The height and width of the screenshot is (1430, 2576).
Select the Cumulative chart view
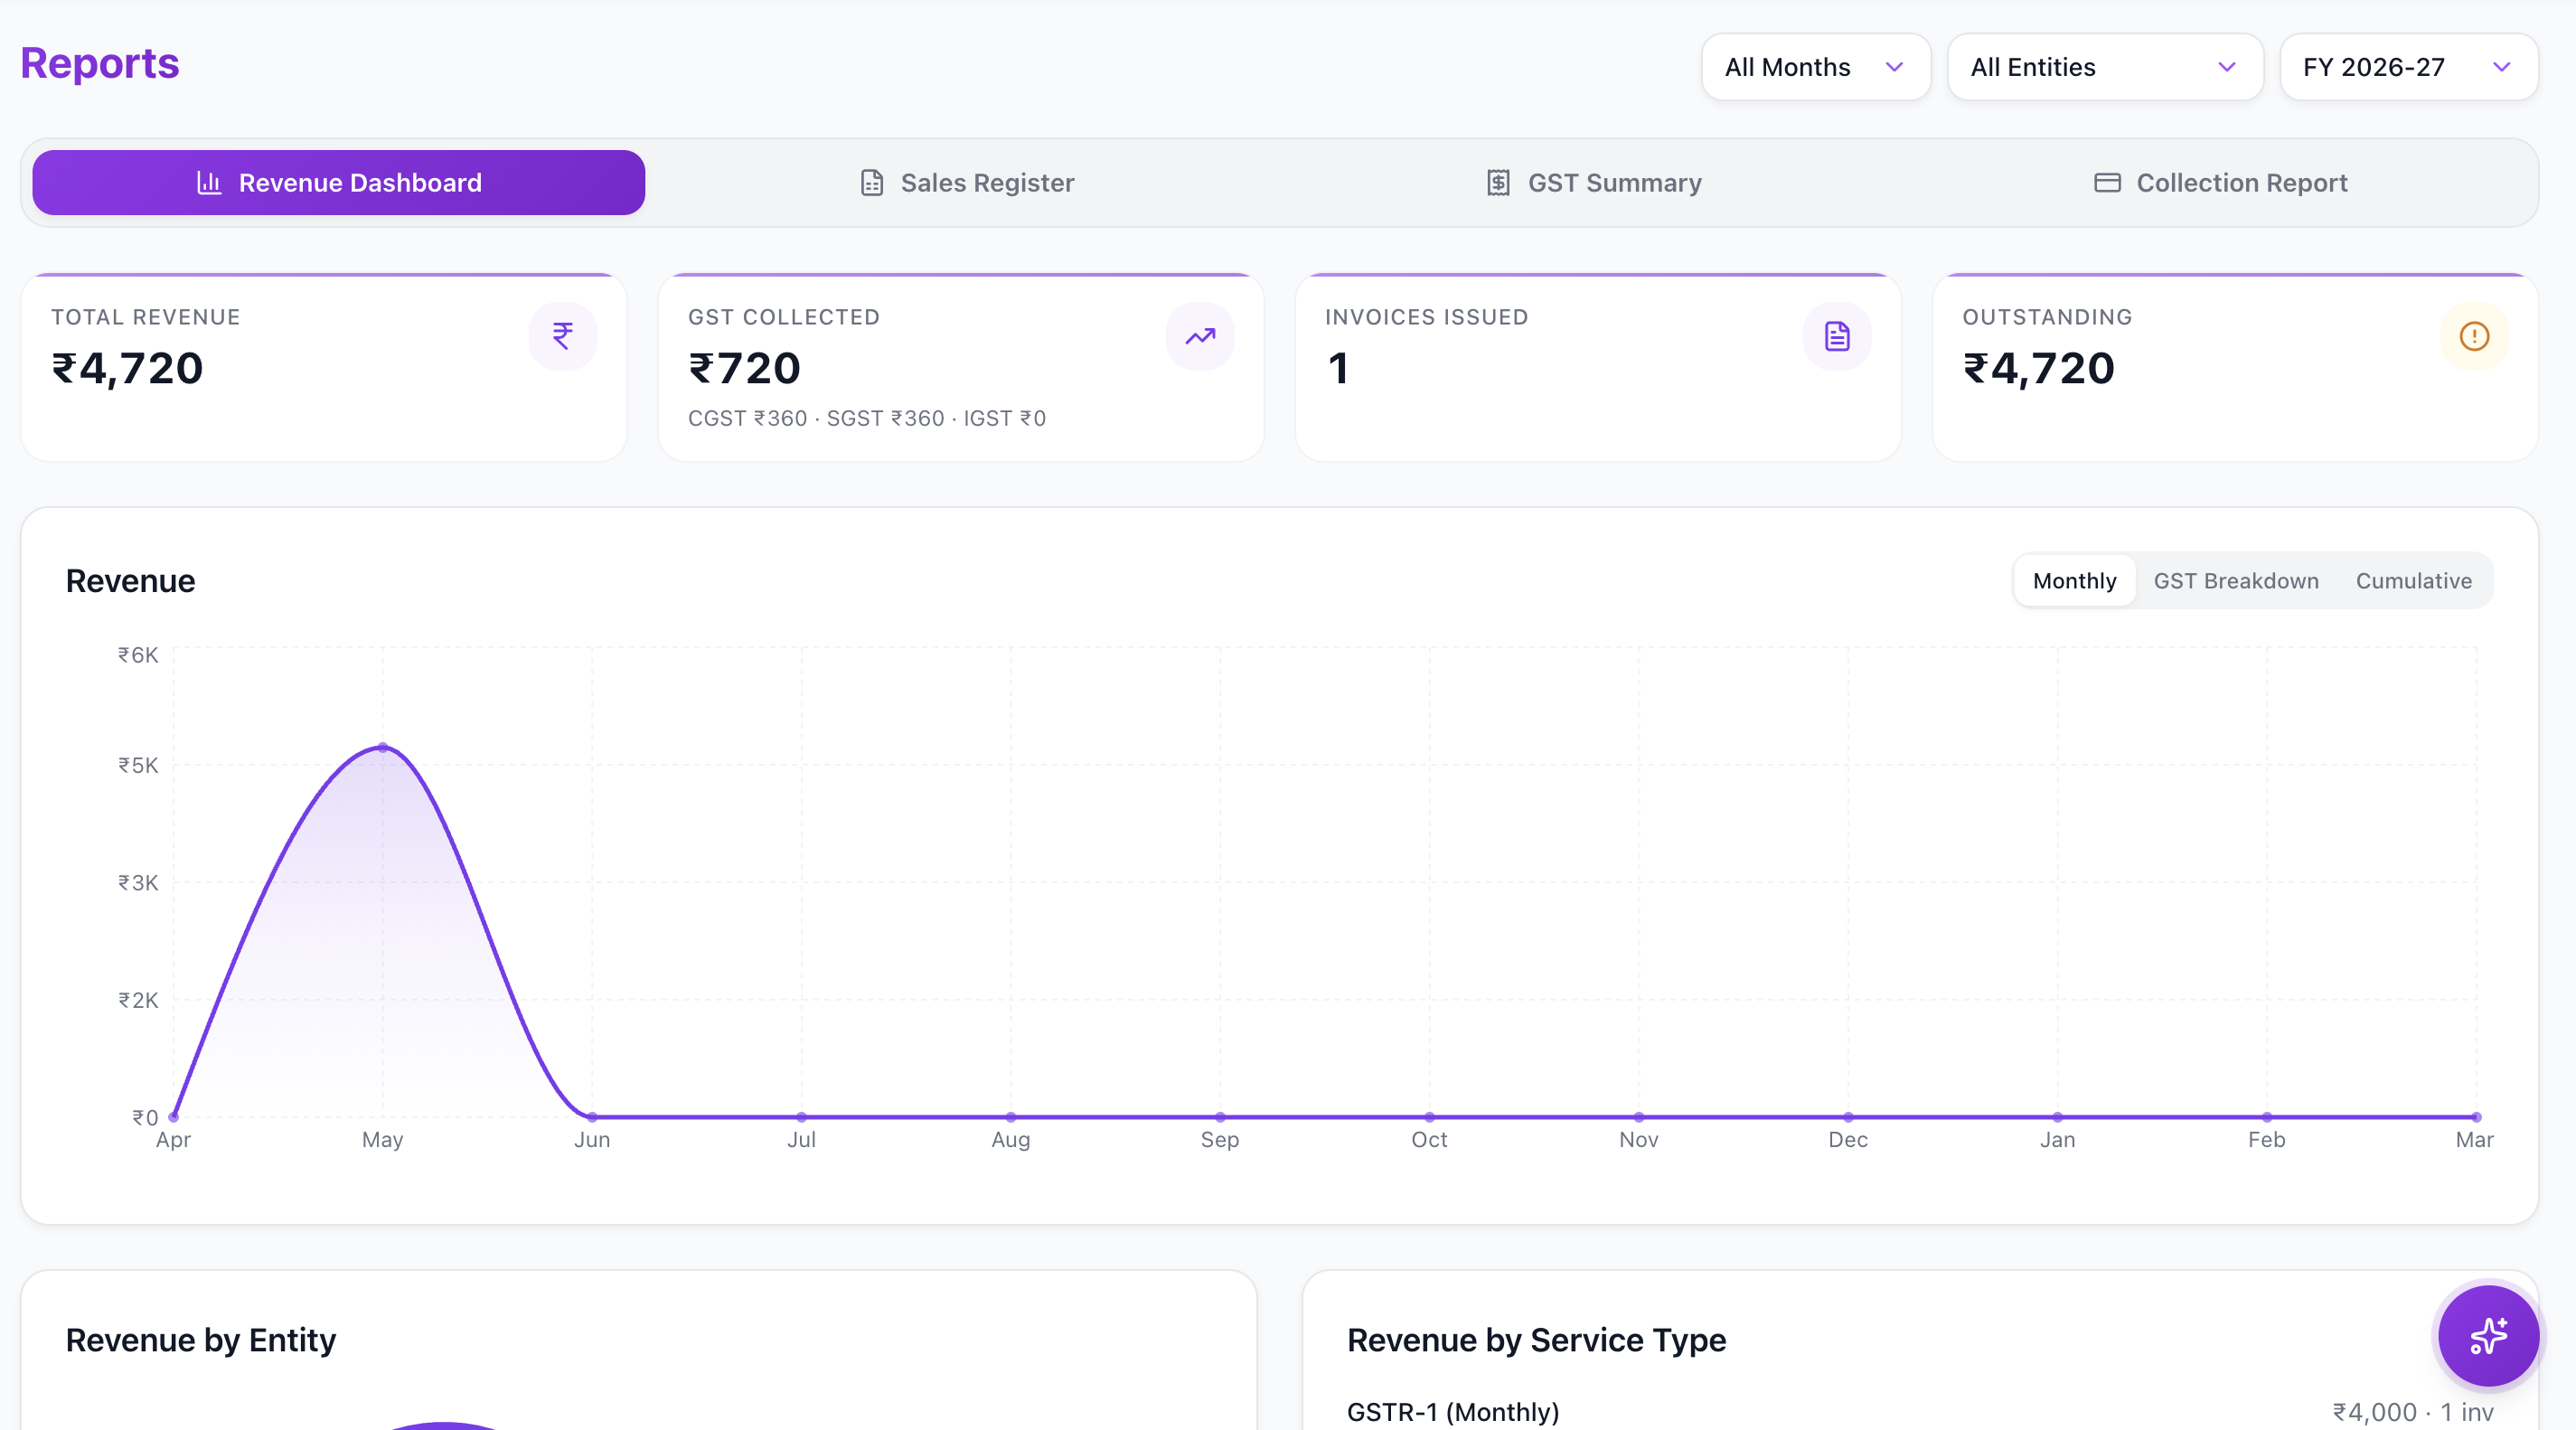[x=2413, y=581]
